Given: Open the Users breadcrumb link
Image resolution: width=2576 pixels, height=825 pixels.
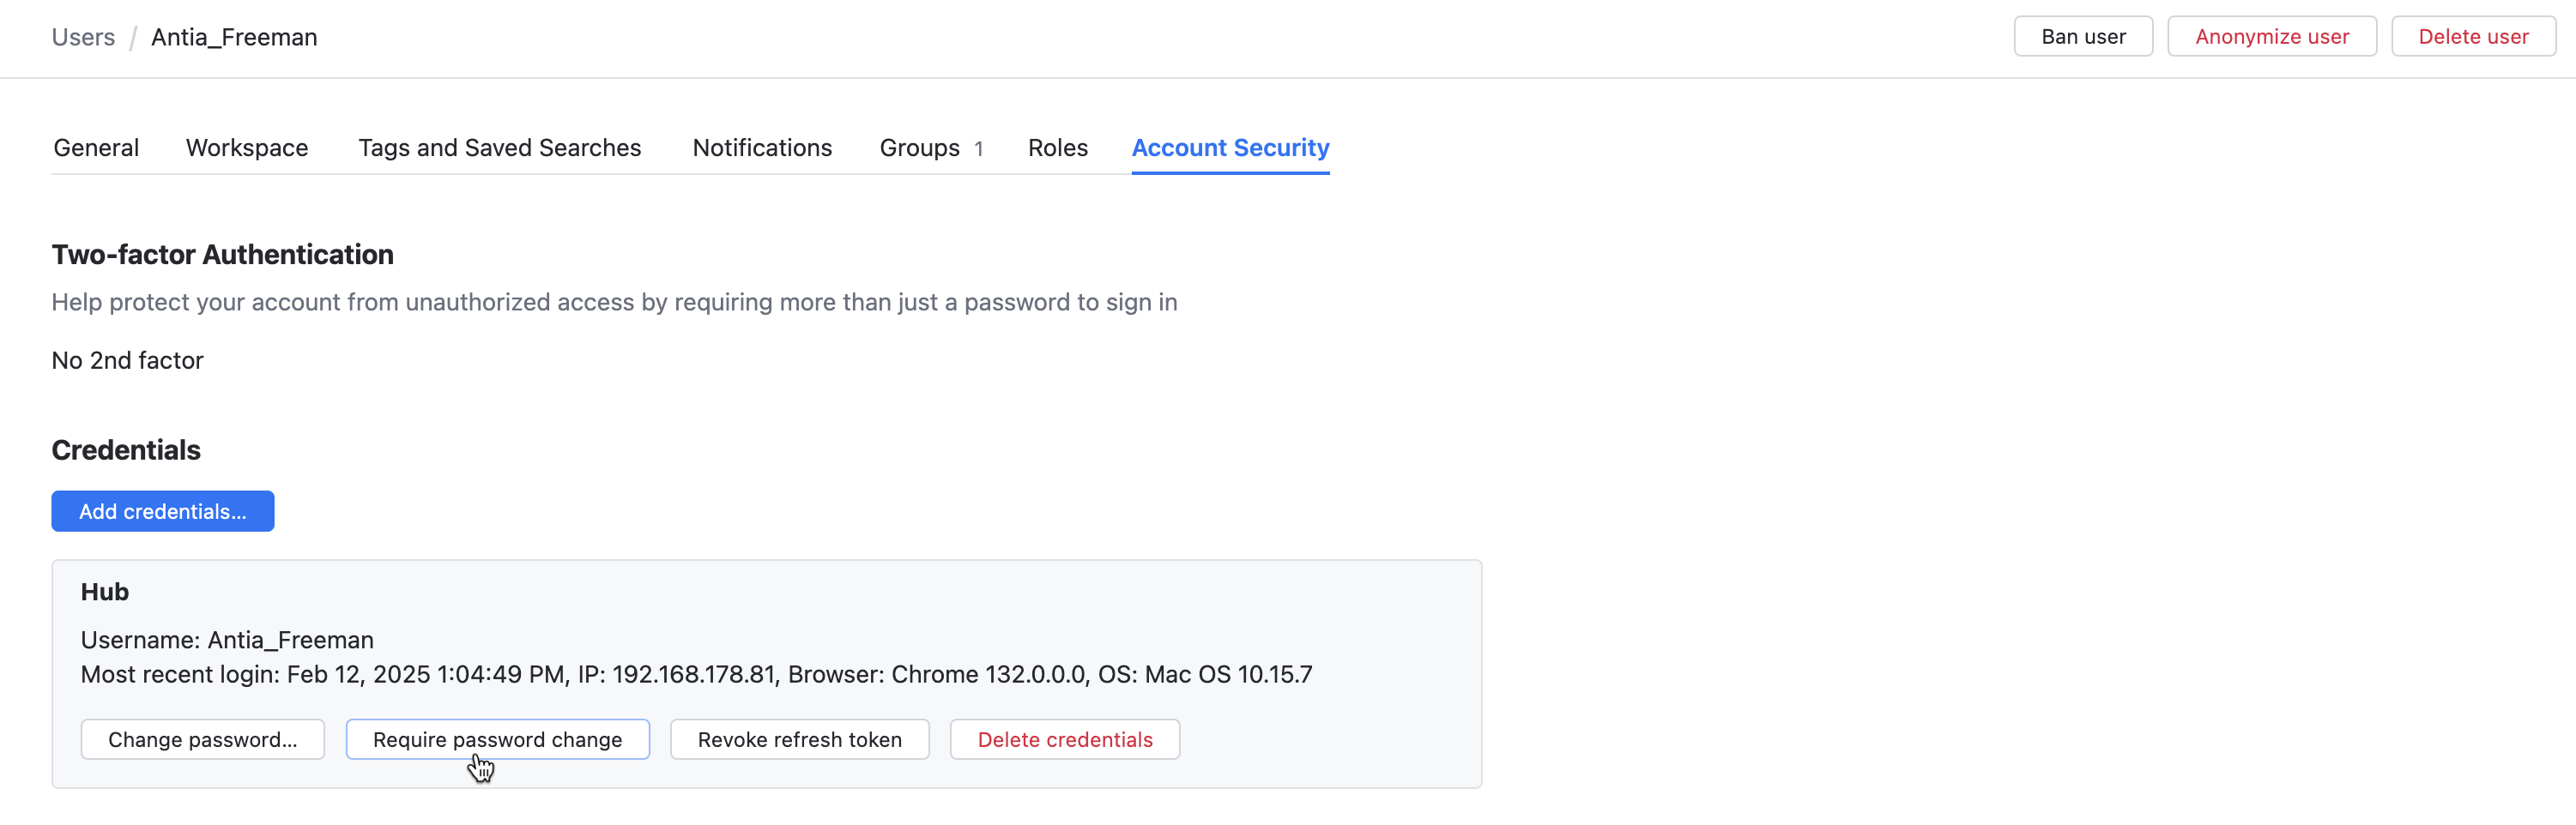Looking at the screenshot, I should point(83,37).
